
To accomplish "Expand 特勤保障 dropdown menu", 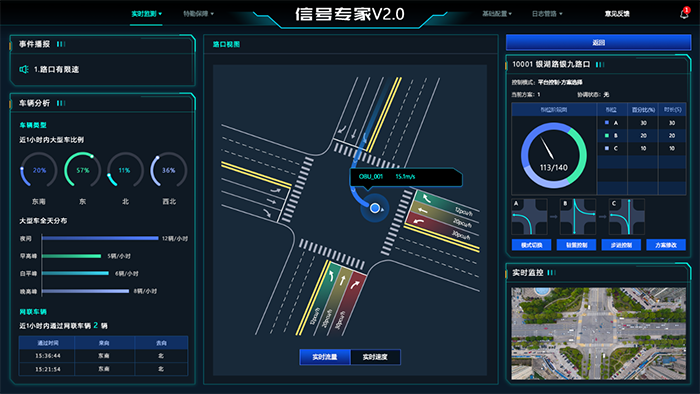I will [198, 14].
